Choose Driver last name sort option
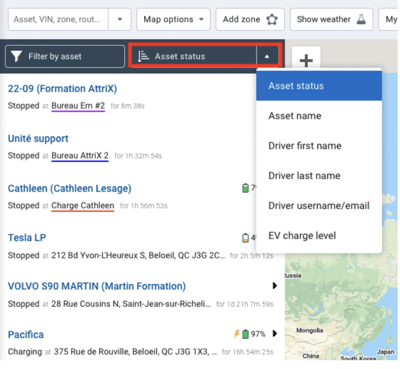Image resolution: width=400 pixels, height=369 pixels. (x=319, y=176)
